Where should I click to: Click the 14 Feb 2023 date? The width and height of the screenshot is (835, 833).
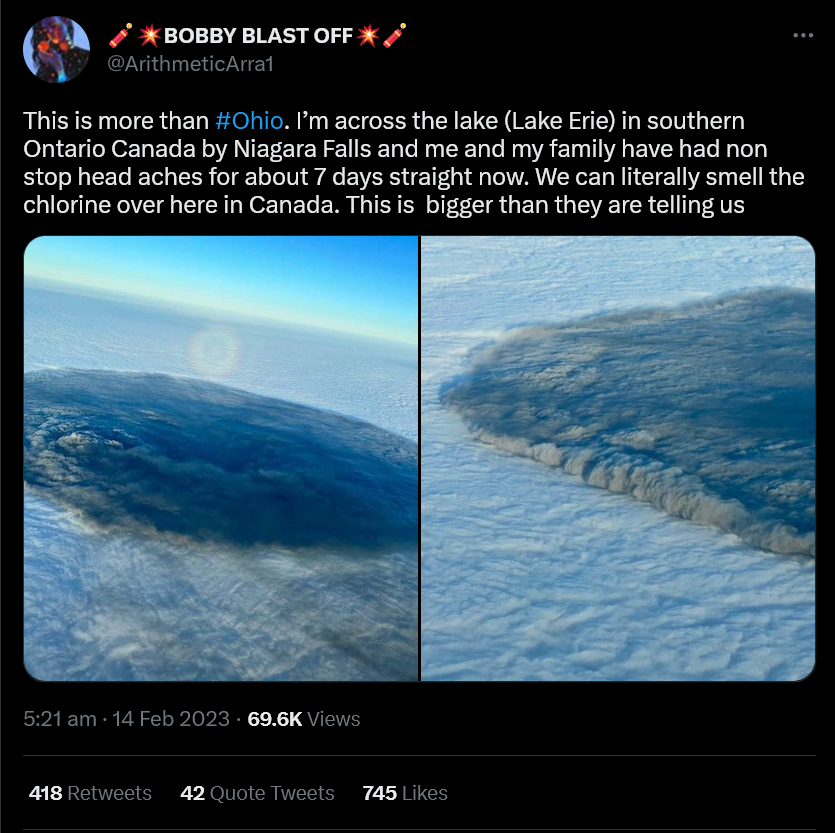click(170, 719)
